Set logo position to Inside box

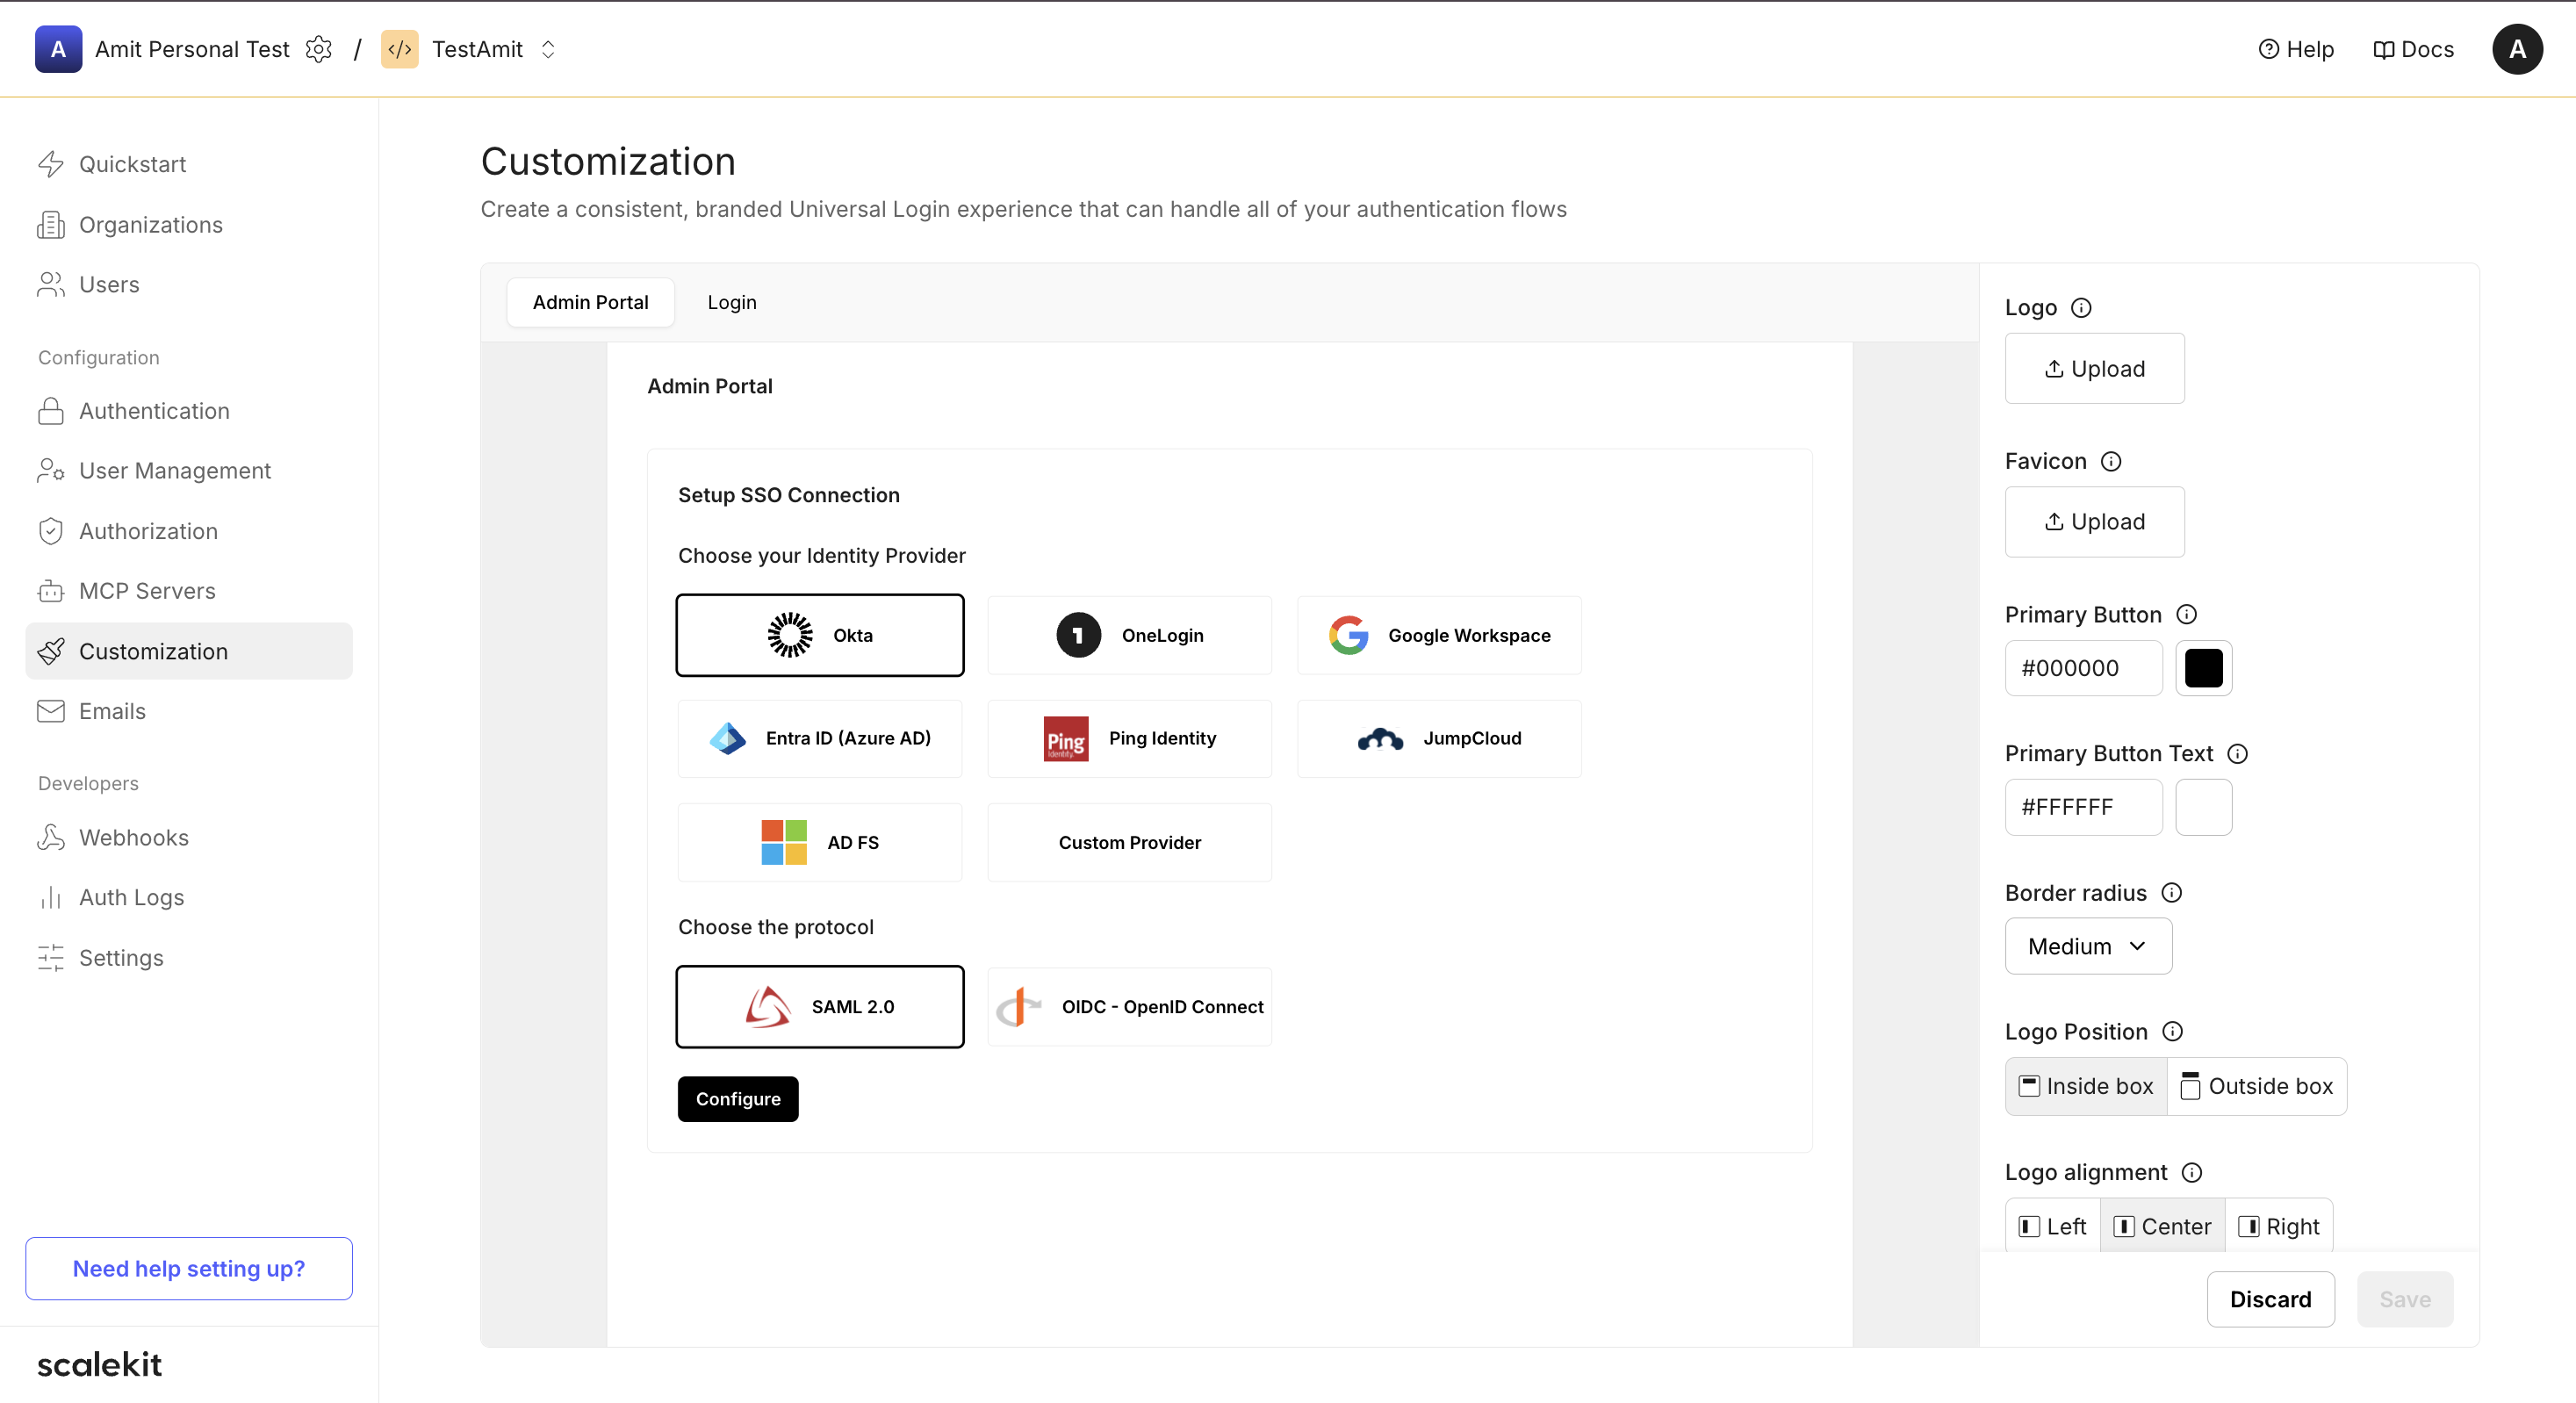[x=2086, y=1086]
